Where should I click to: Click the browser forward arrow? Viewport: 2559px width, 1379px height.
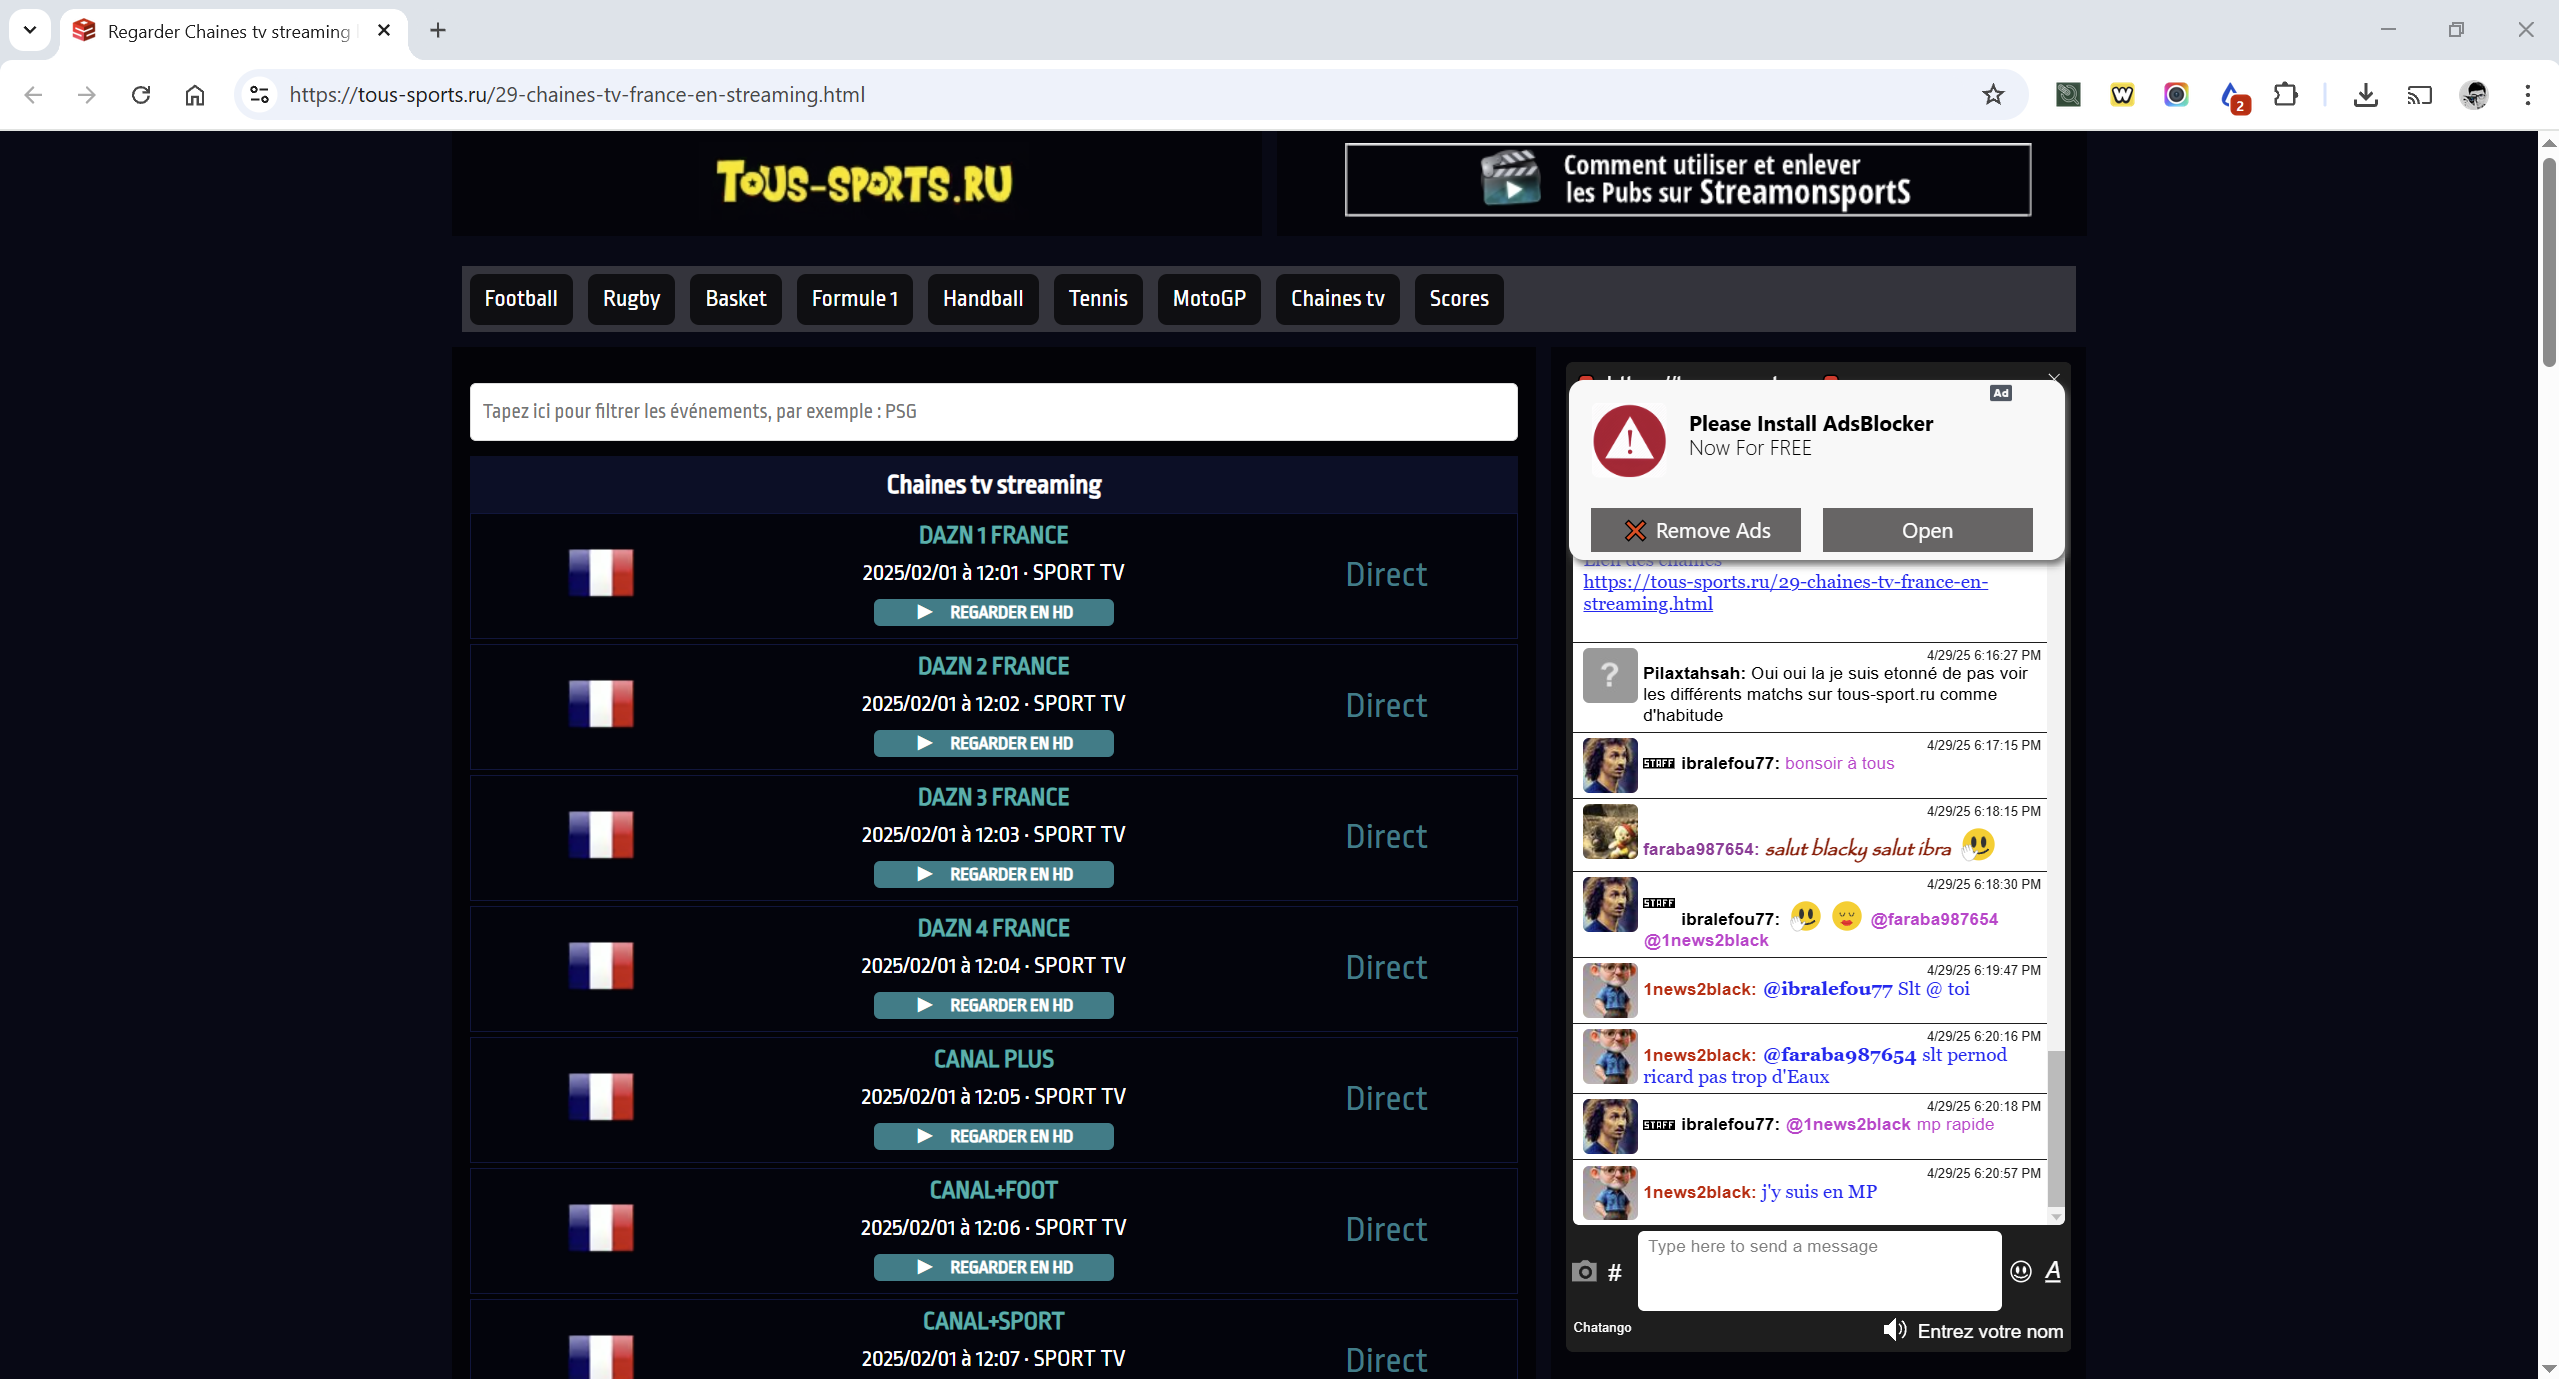tap(87, 95)
